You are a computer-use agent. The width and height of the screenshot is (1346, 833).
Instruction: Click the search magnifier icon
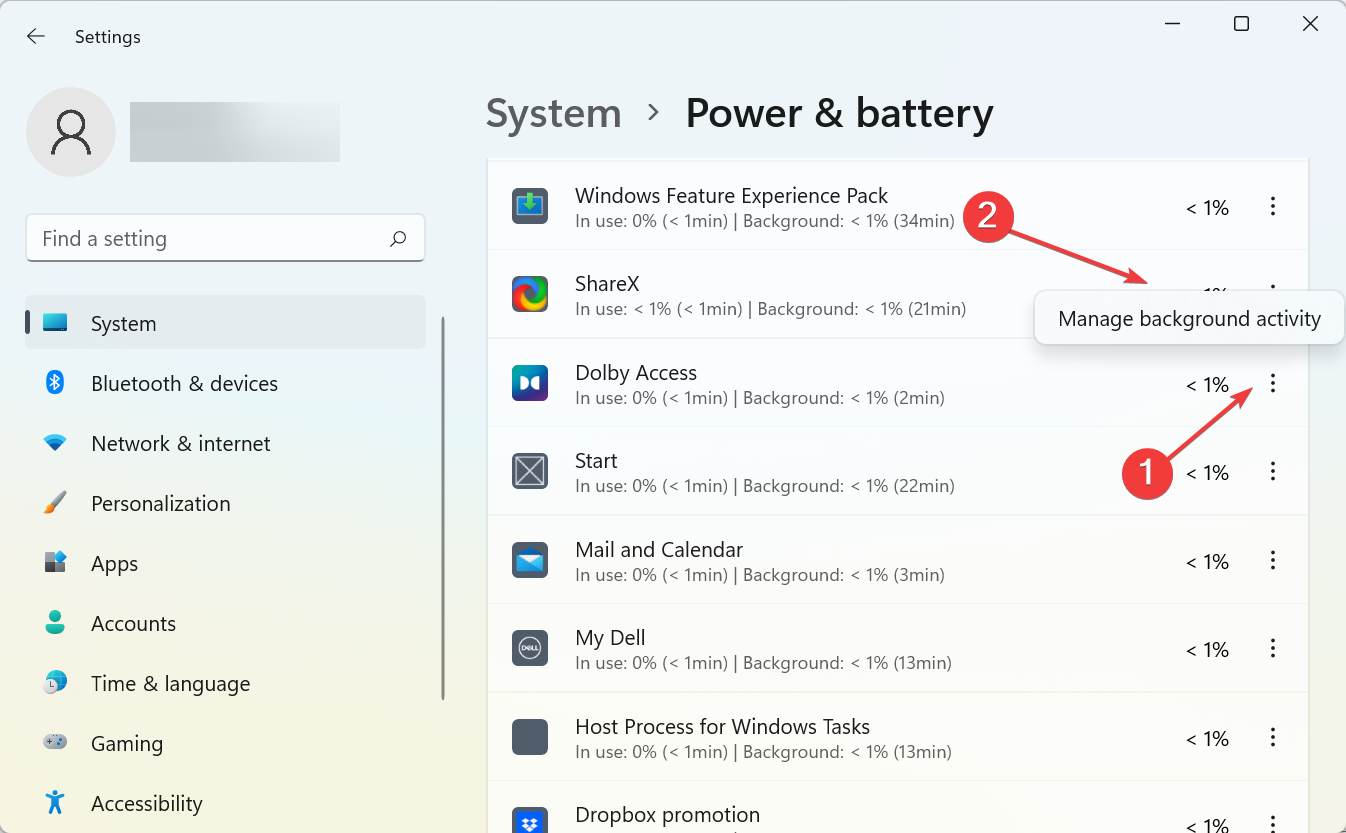[398, 239]
